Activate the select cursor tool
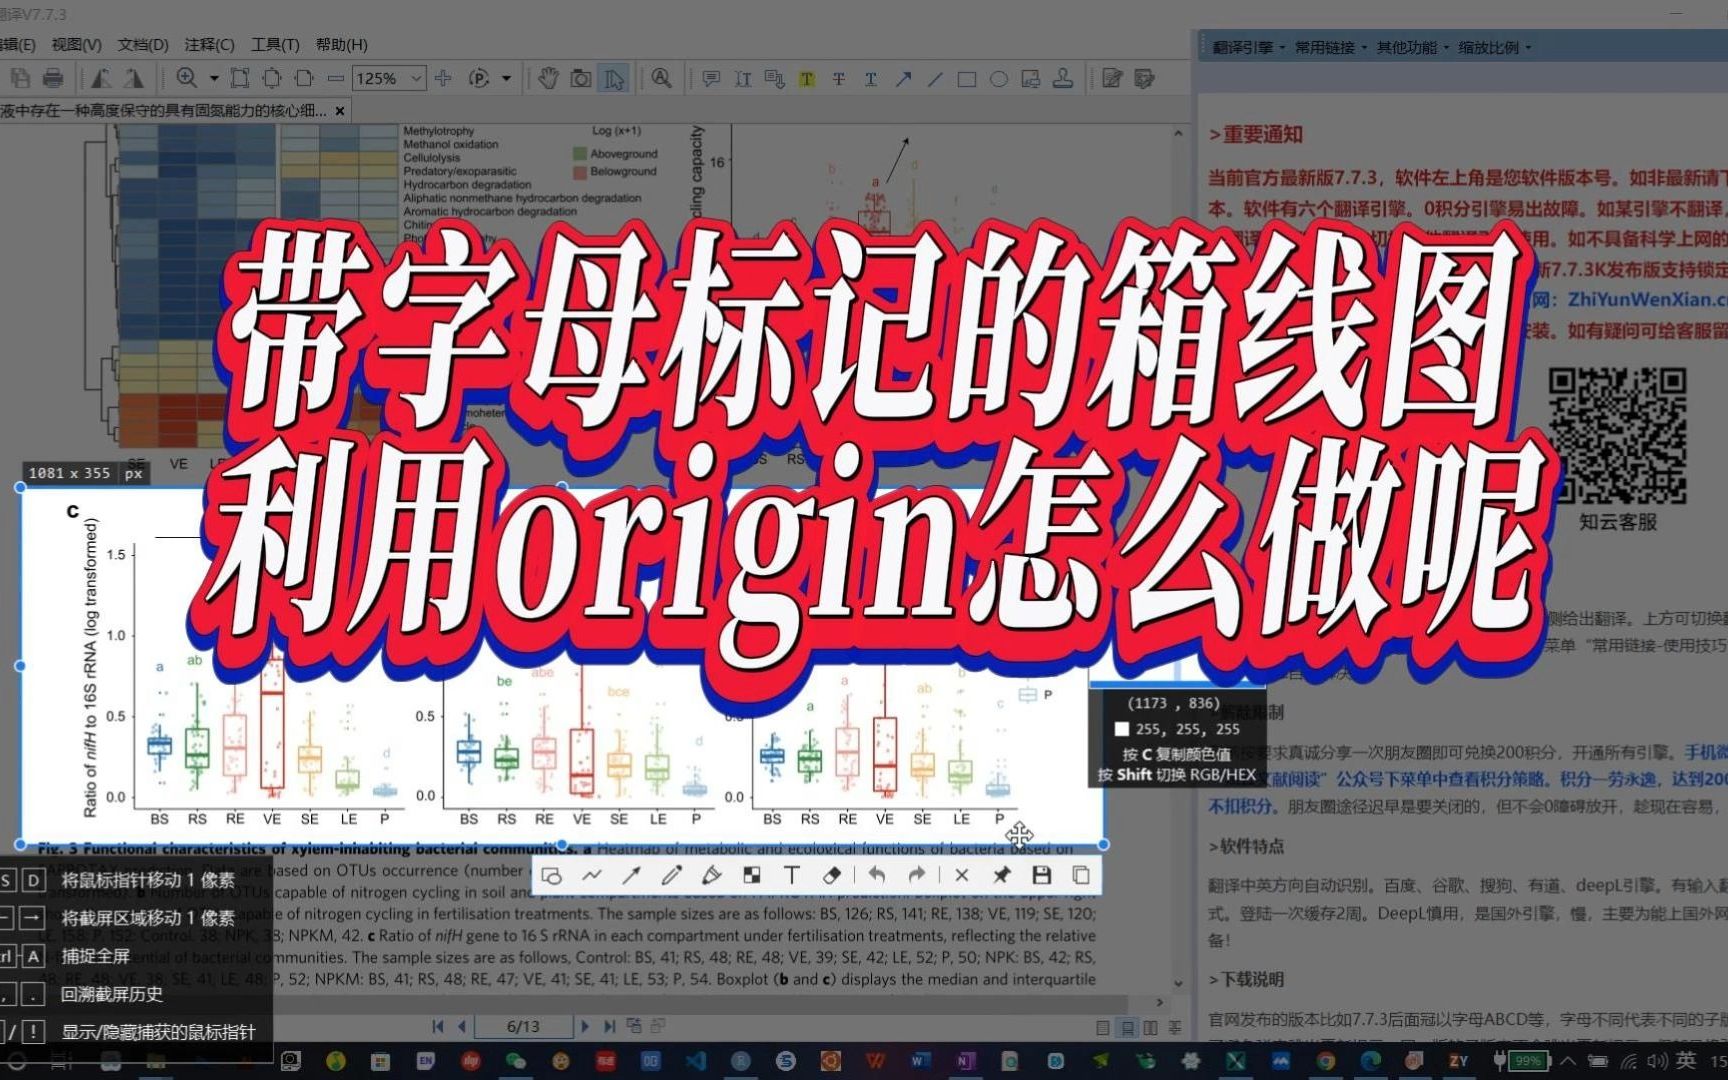Screen dimensions: 1728x1080 pos(613,78)
